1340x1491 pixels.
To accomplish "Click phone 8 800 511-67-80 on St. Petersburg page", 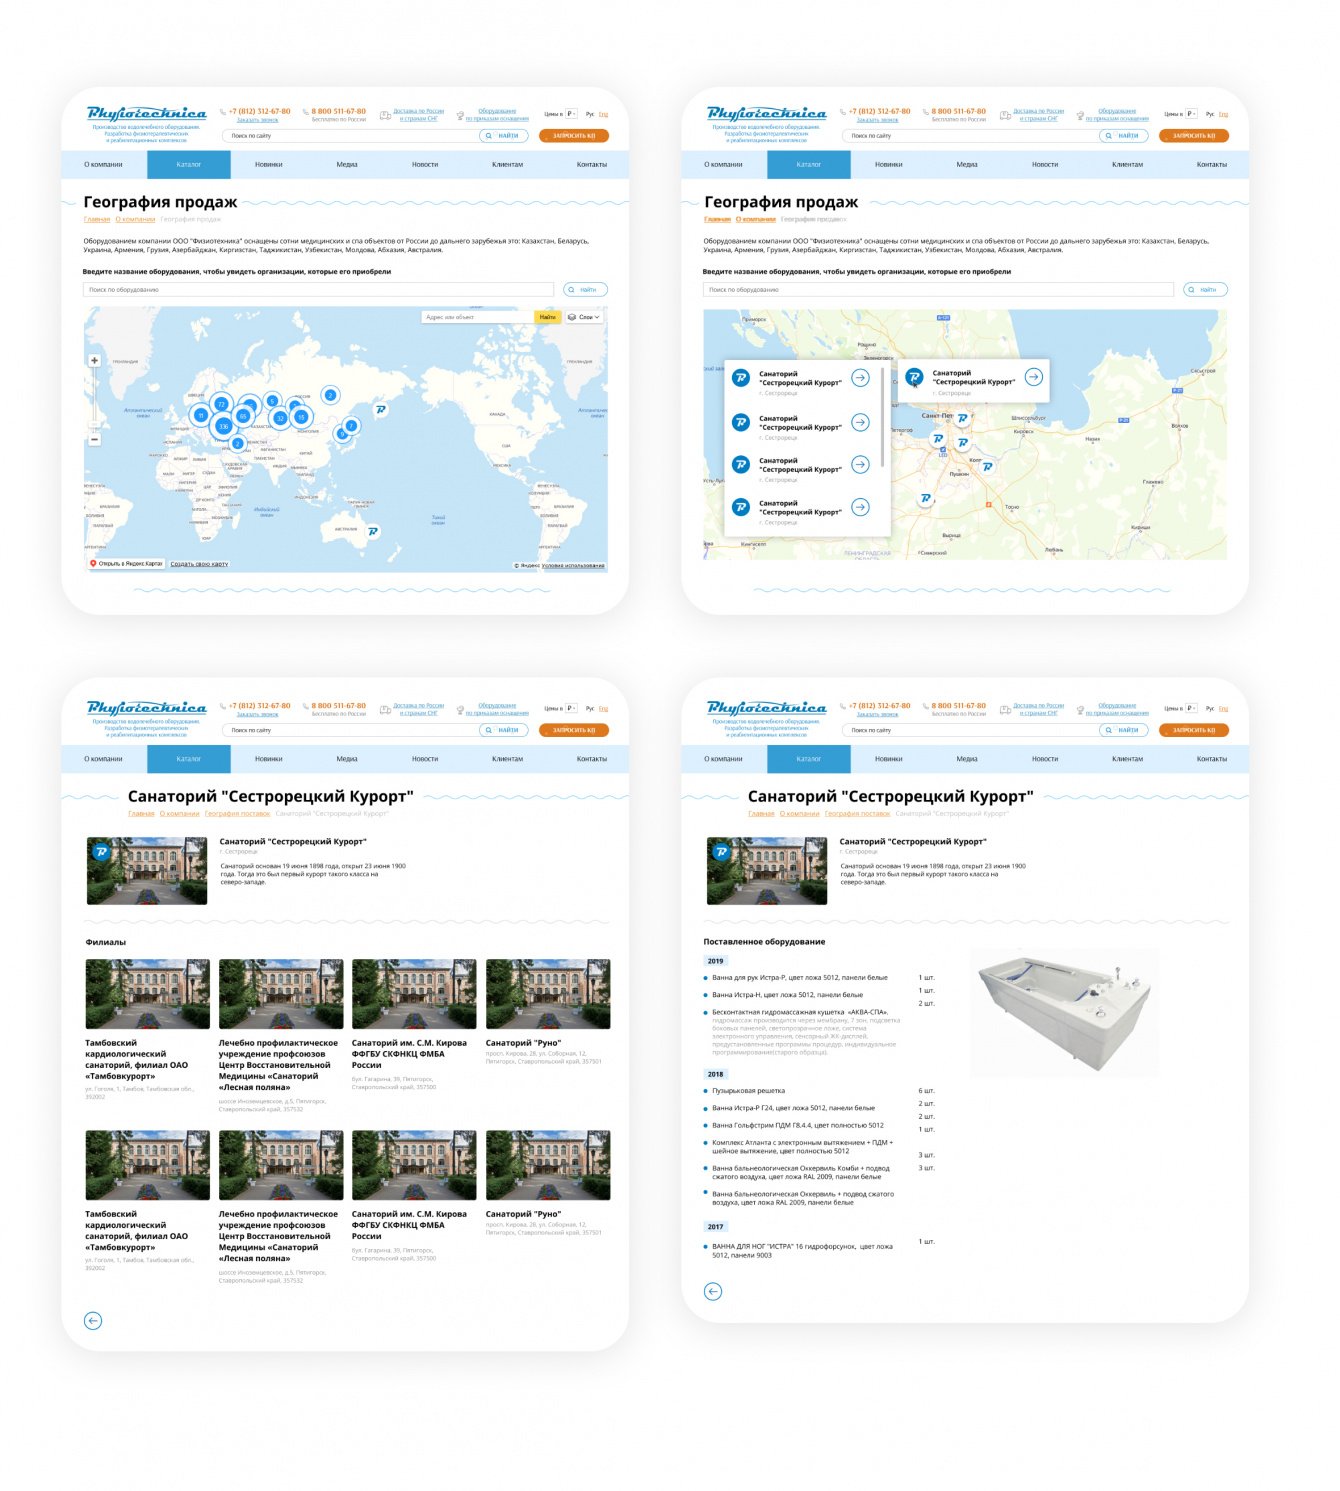I will point(958,111).
